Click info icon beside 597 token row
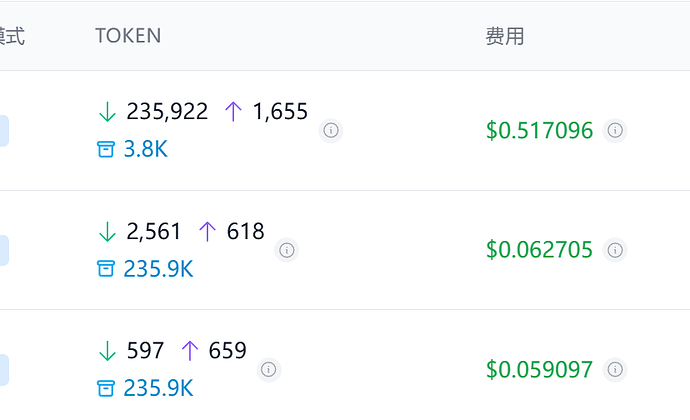This screenshot has height=420, width=690. (x=269, y=369)
